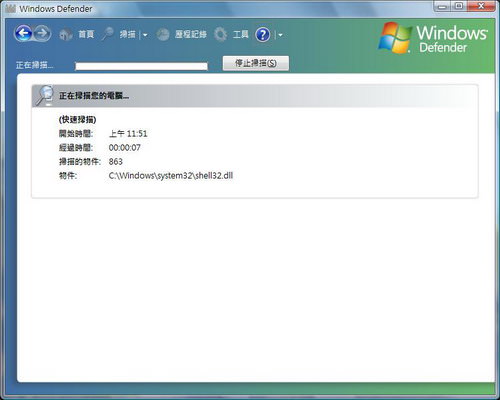
Task: Open help with the blue question mark
Action: point(263,34)
